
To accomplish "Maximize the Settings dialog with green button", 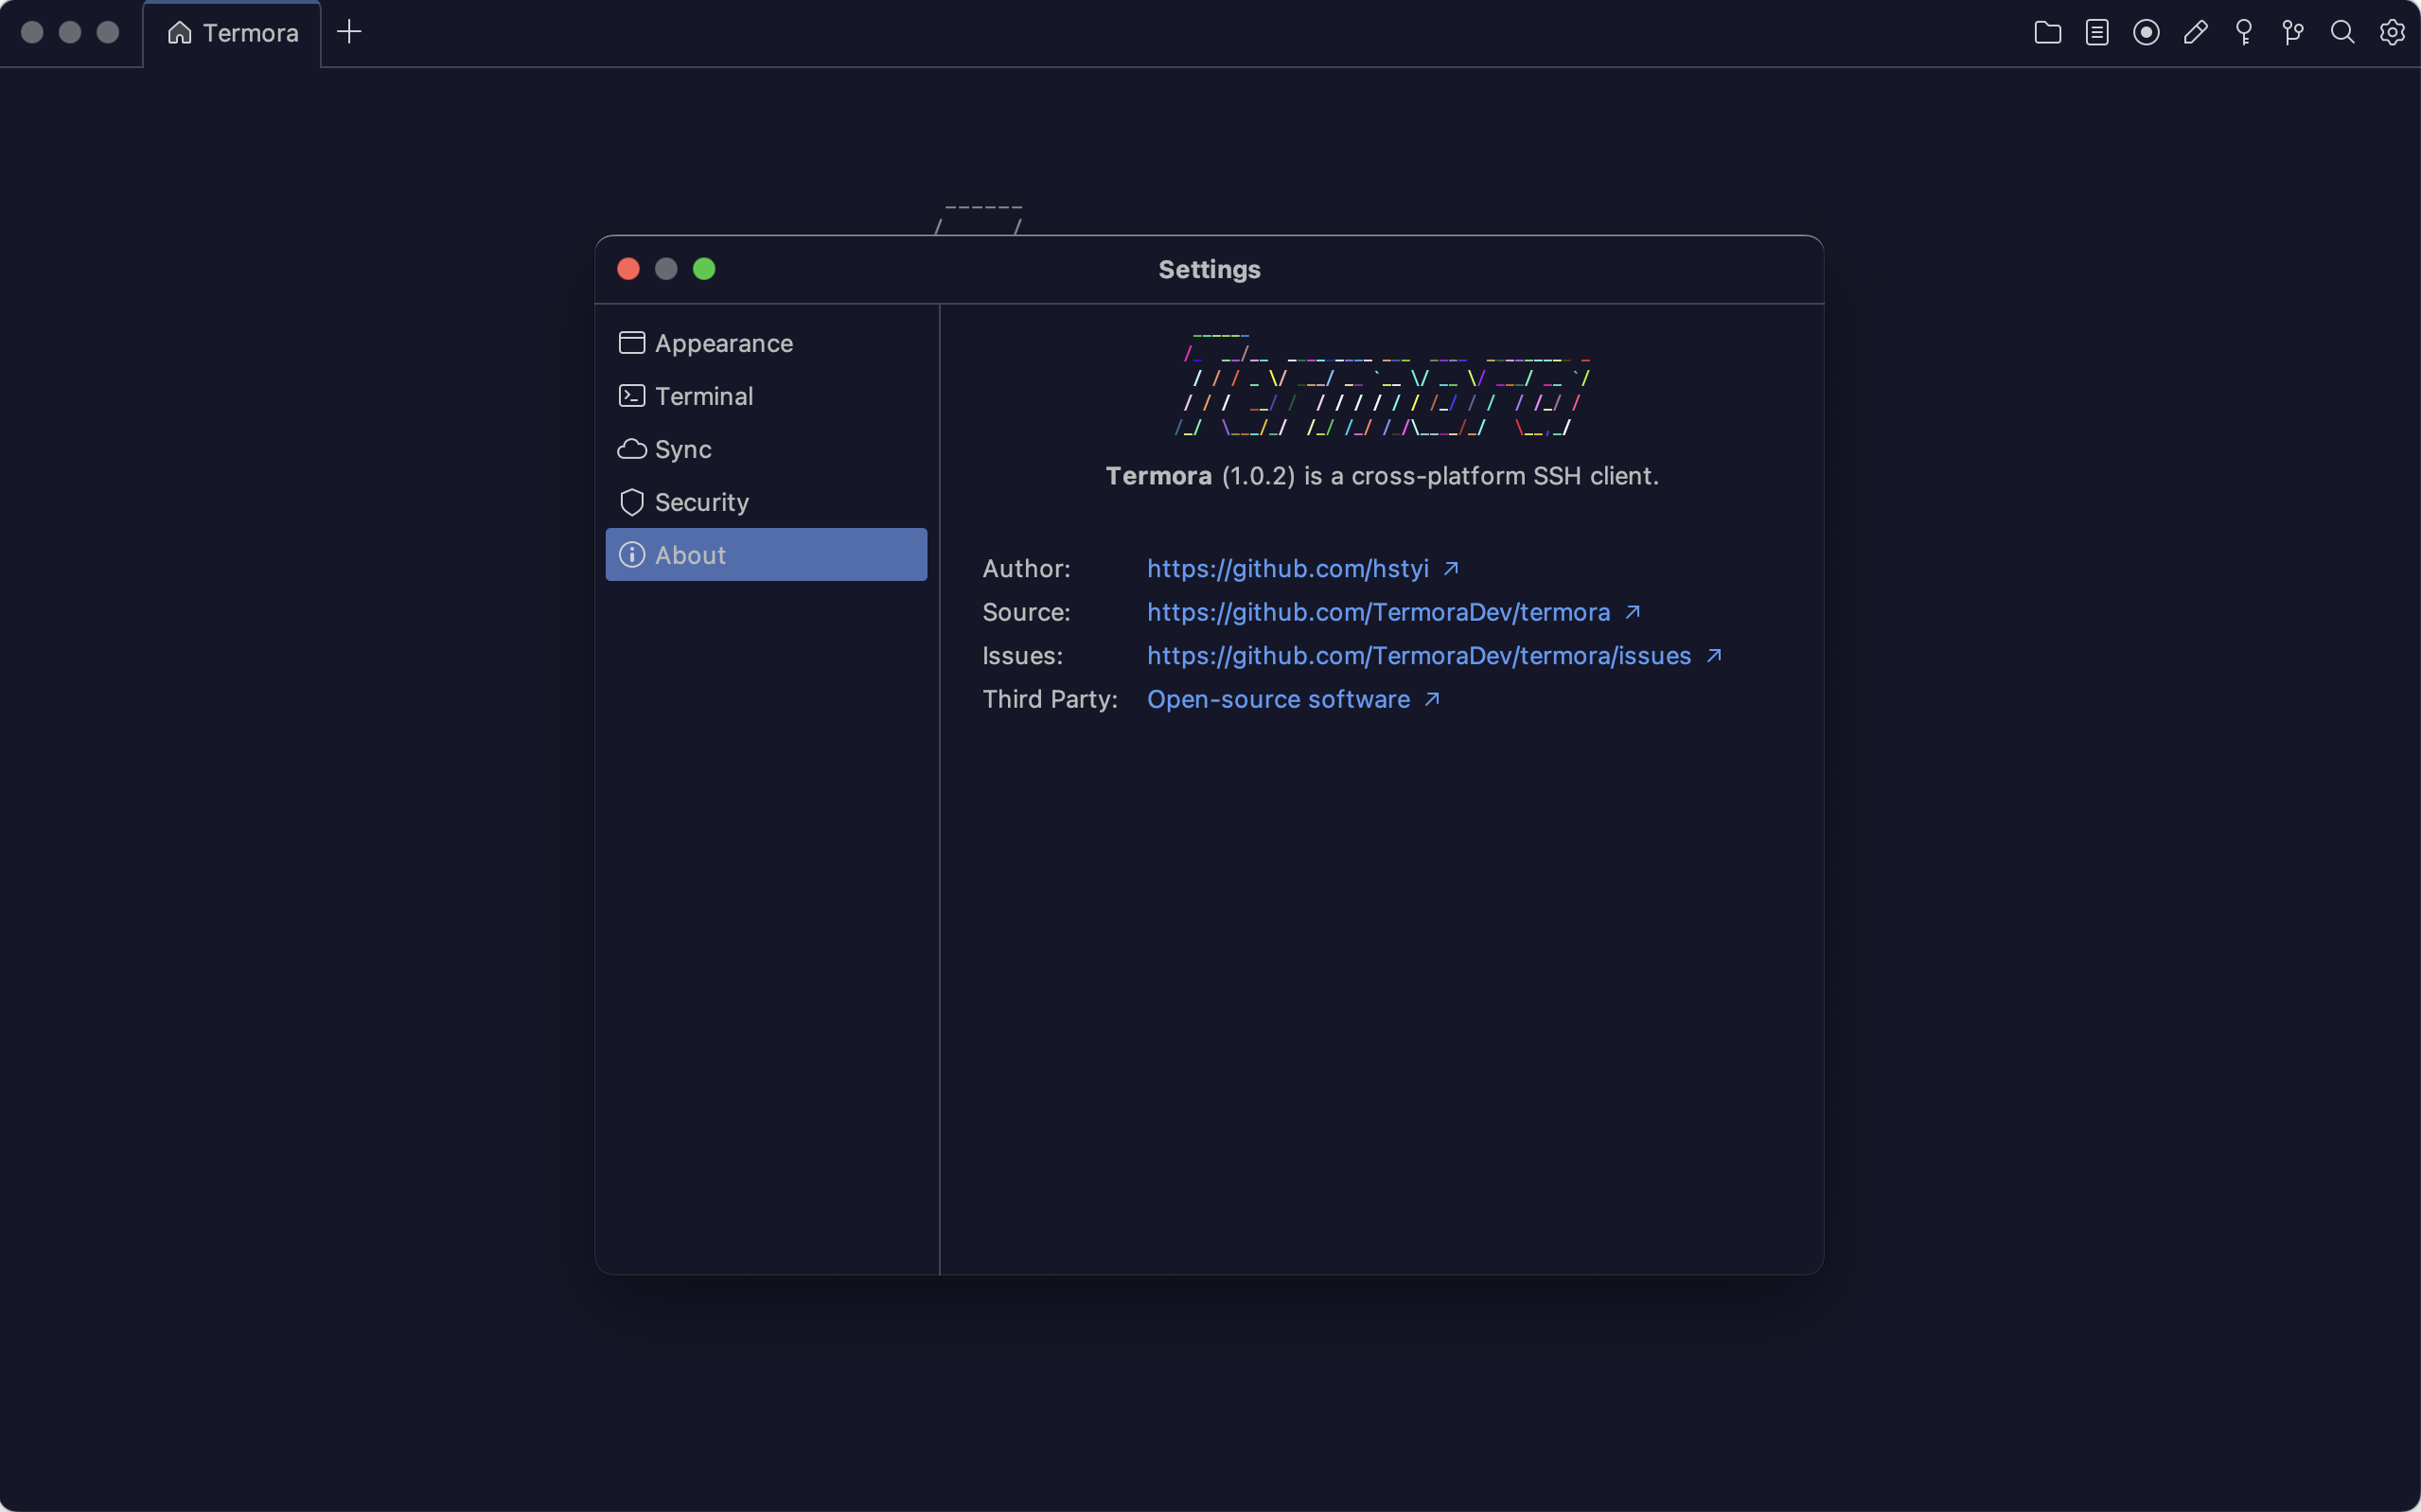I will tap(704, 269).
